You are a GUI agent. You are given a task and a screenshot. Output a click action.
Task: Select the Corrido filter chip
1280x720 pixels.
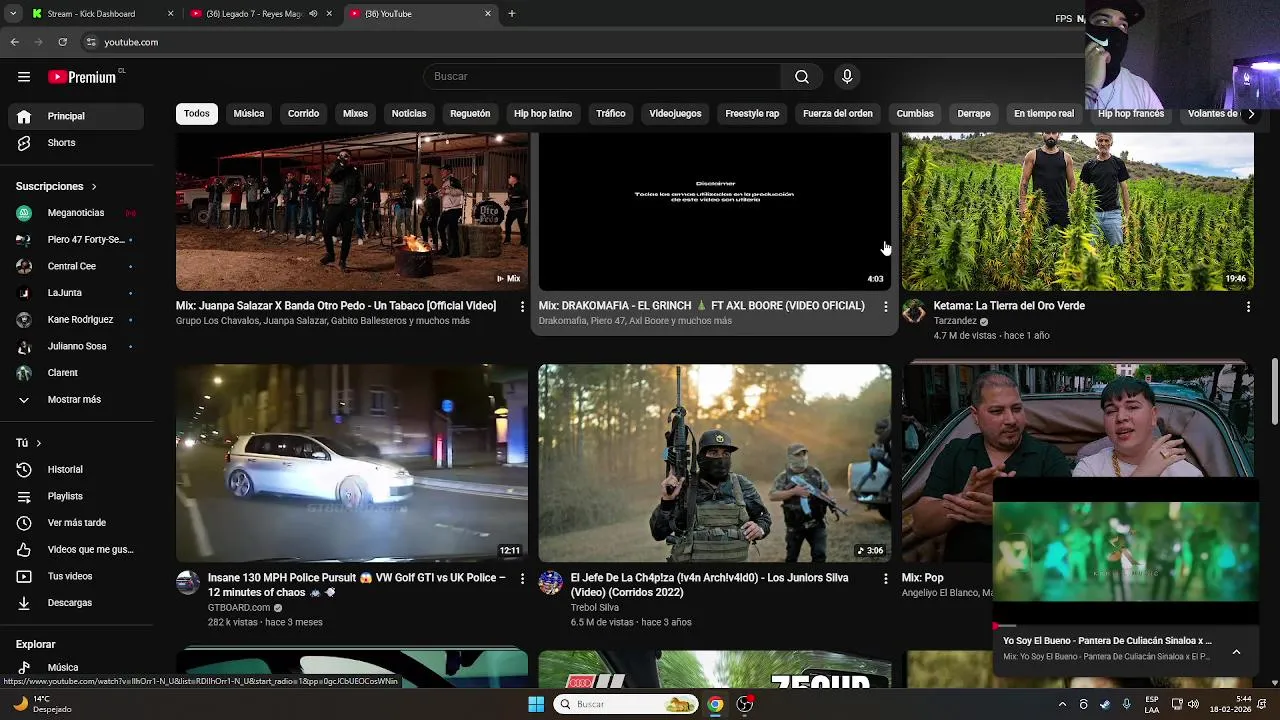(x=304, y=114)
